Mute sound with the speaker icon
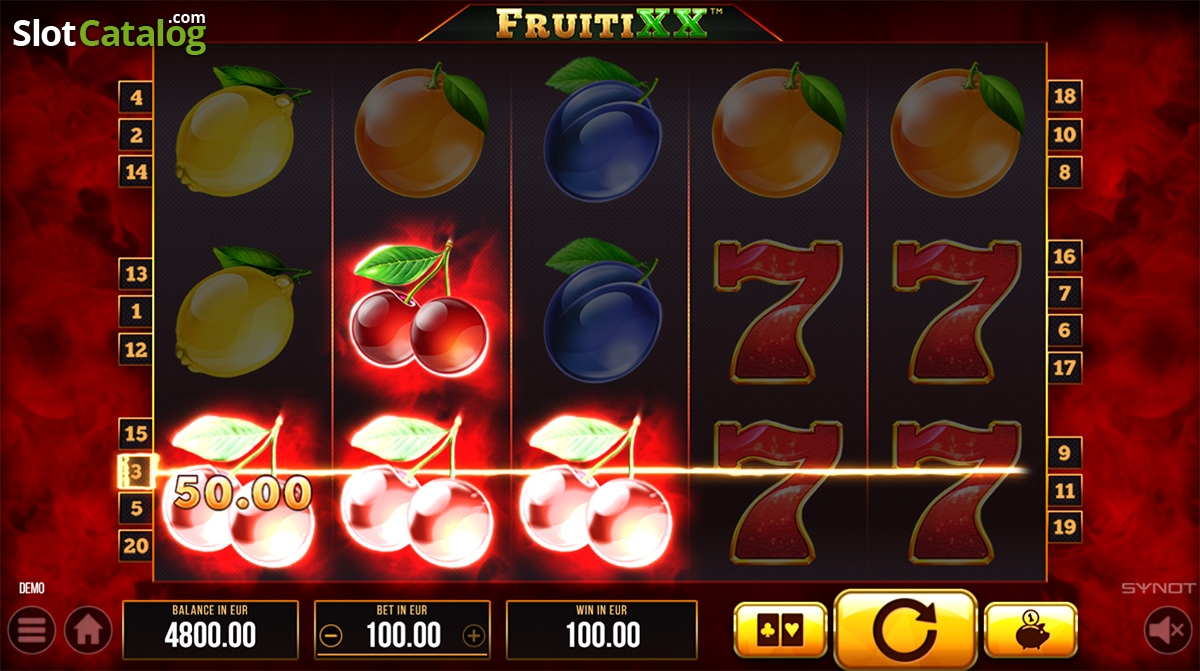Screen dimensions: 1200x671 tap(1167, 631)
